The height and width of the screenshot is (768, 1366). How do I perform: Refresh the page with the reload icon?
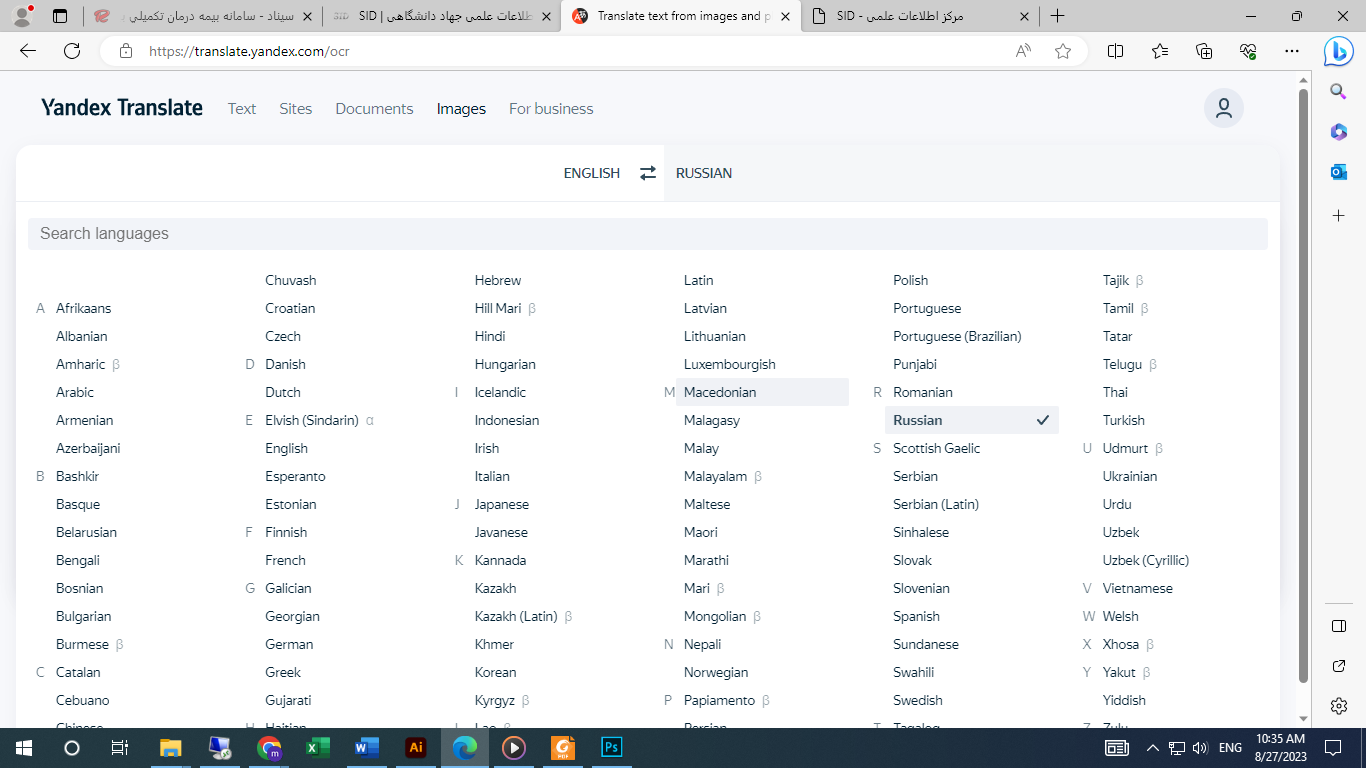click(72, 51)
